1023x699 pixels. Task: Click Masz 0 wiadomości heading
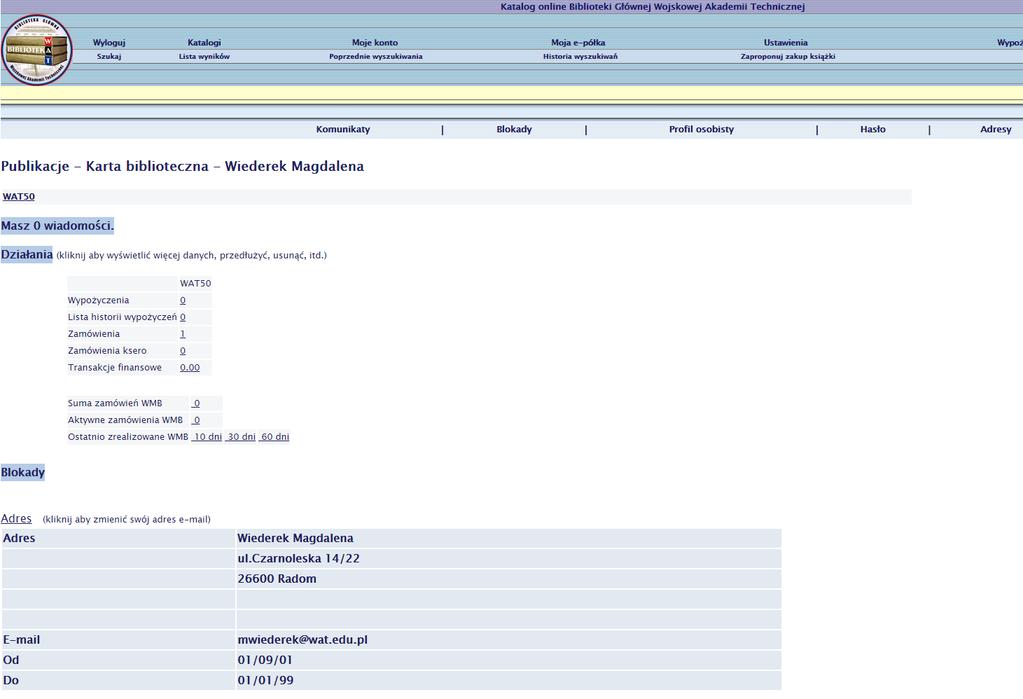(57, 226)
